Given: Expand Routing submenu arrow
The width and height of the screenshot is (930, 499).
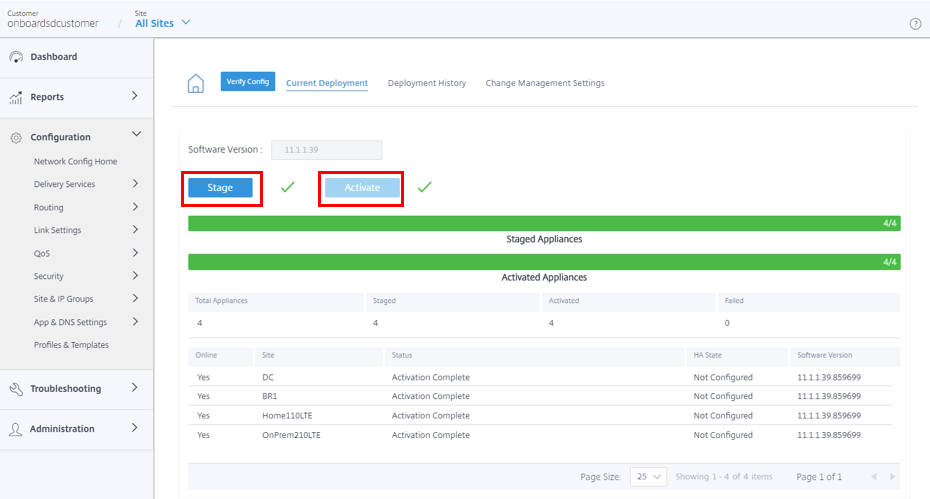Looking at the screenshot, I should (x=135, y=206).
